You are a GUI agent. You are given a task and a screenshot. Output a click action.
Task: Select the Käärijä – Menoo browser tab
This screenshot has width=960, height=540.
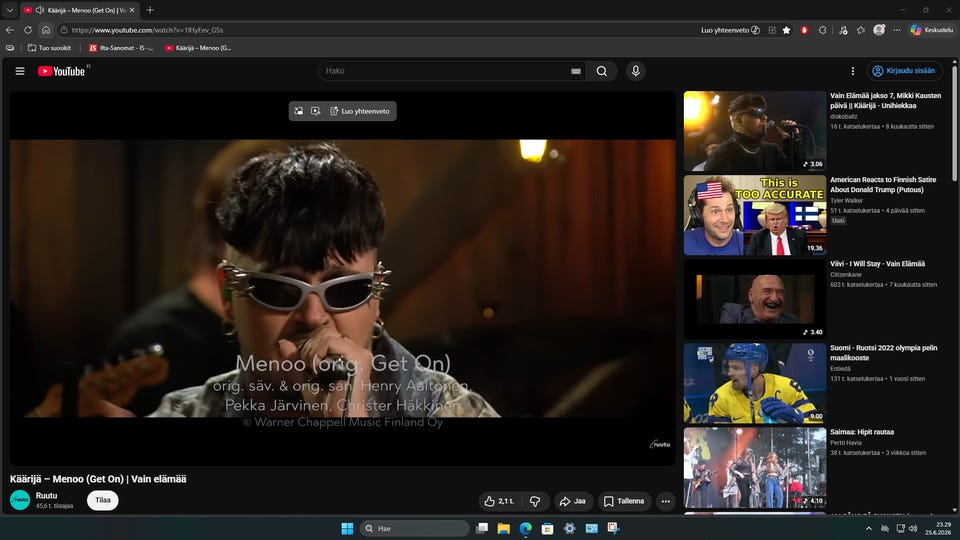(x=80, y=10)
